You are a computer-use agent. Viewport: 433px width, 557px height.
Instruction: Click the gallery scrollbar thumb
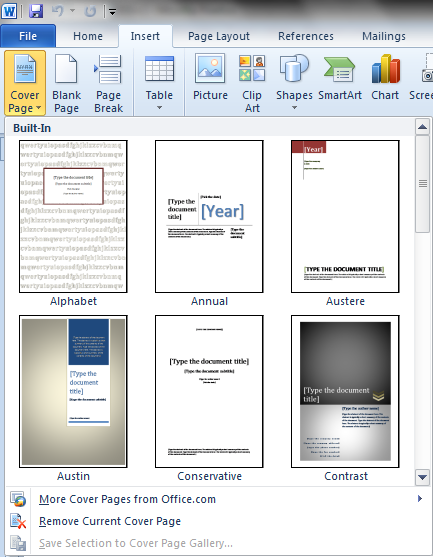422,184
